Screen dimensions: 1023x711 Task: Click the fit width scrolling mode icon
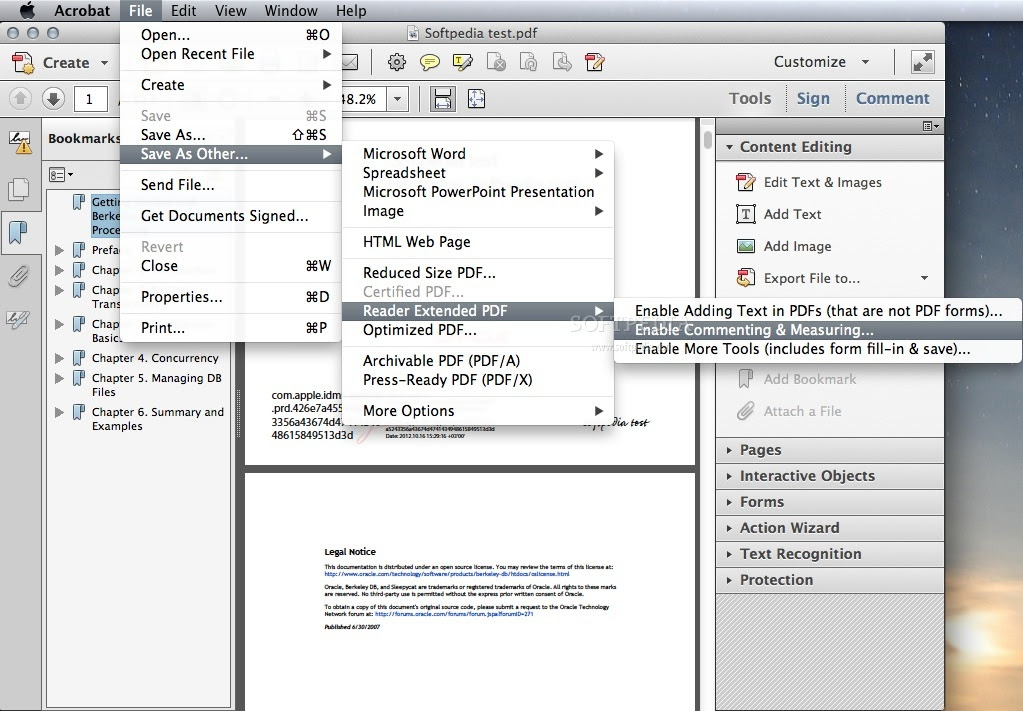click(442, 99)
